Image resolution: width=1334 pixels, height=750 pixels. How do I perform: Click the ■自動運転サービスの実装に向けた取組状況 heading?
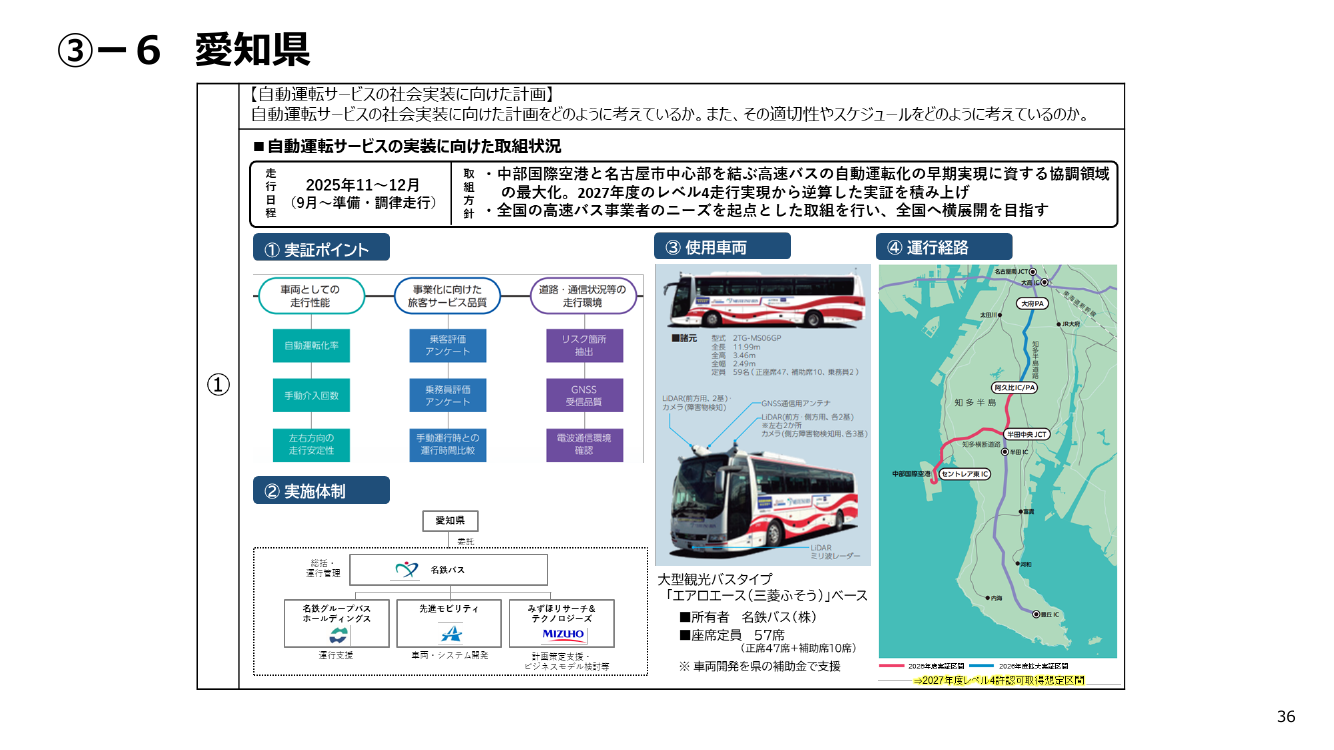coord(407,146)
